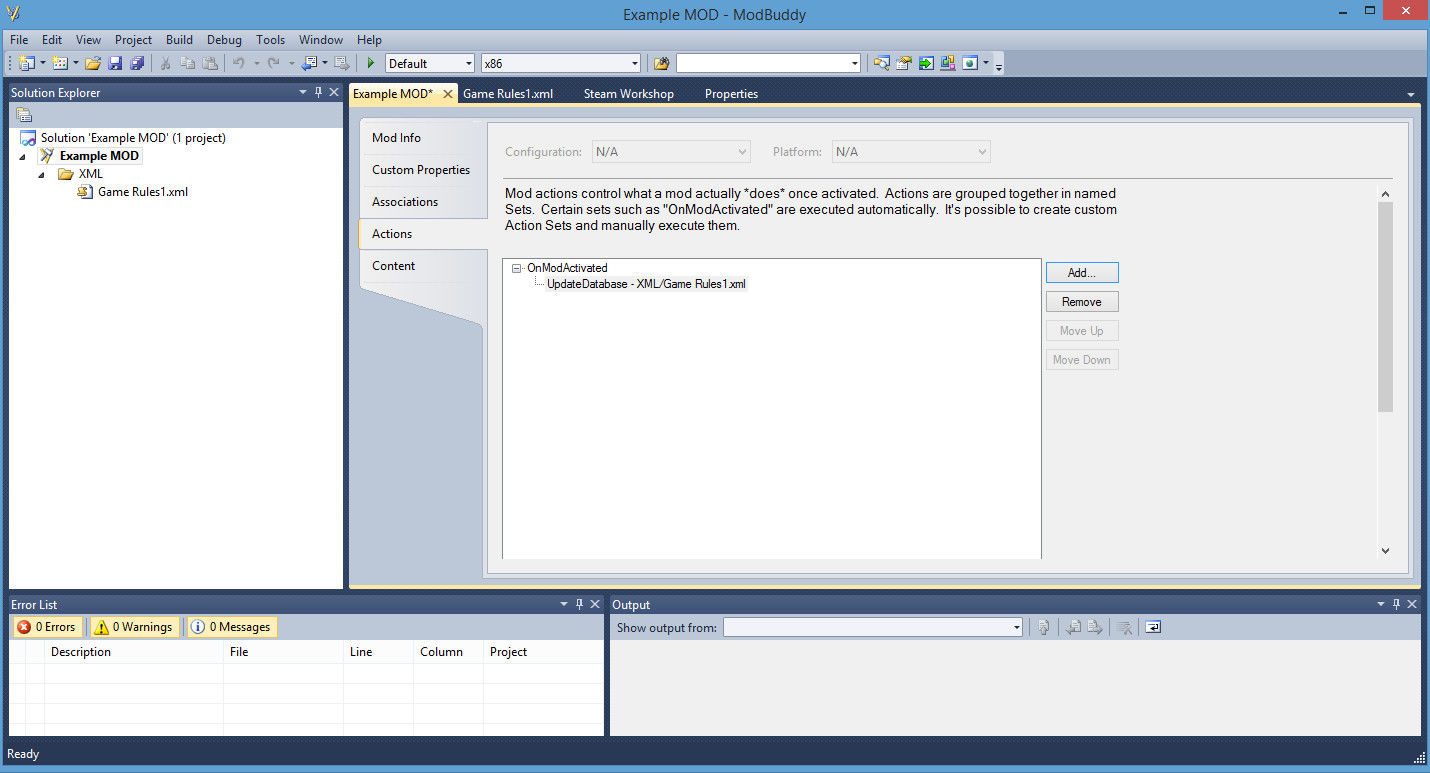Toggle word wrap in Output panel
Viewport: 1430px width, 773px height.
1153,627
